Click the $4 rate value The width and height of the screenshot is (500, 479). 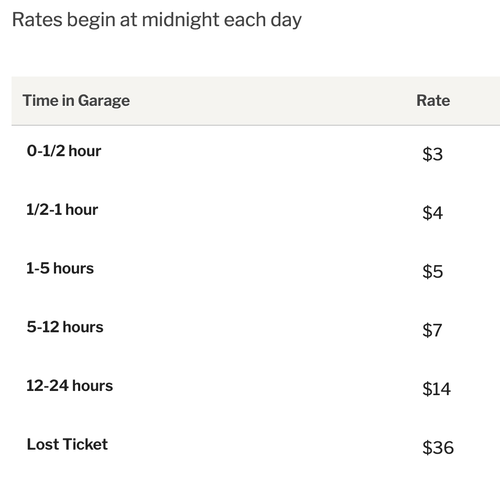pyautogui.click(x=432, y=213)
